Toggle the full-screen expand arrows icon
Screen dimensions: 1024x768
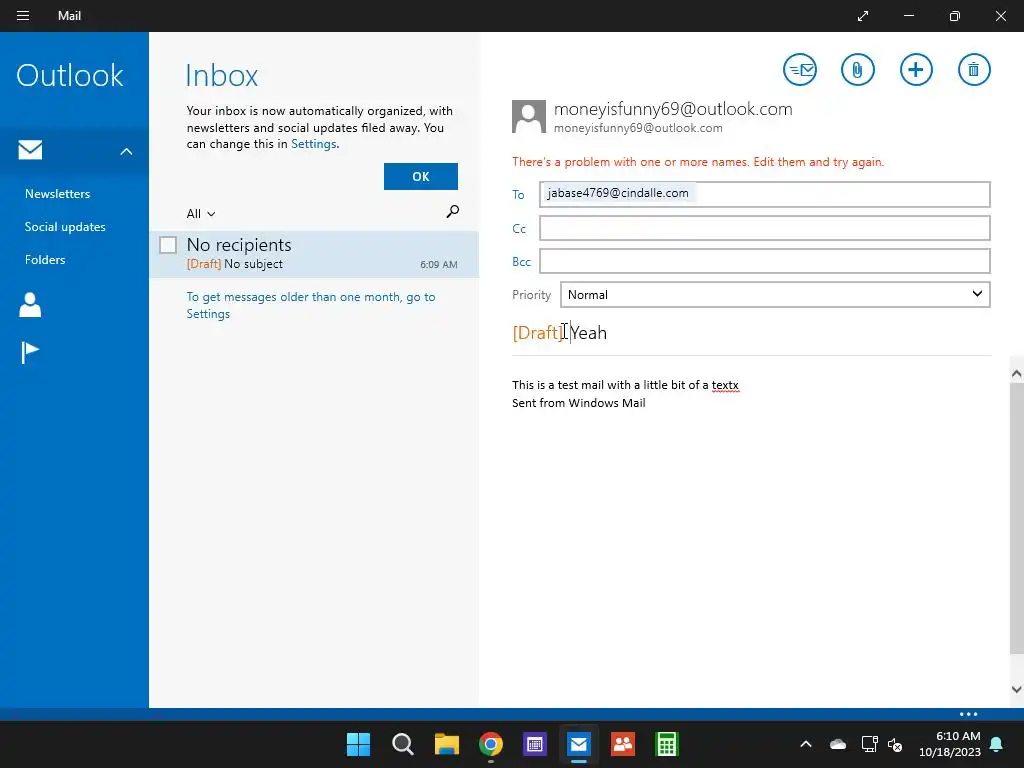pos(863,16)
